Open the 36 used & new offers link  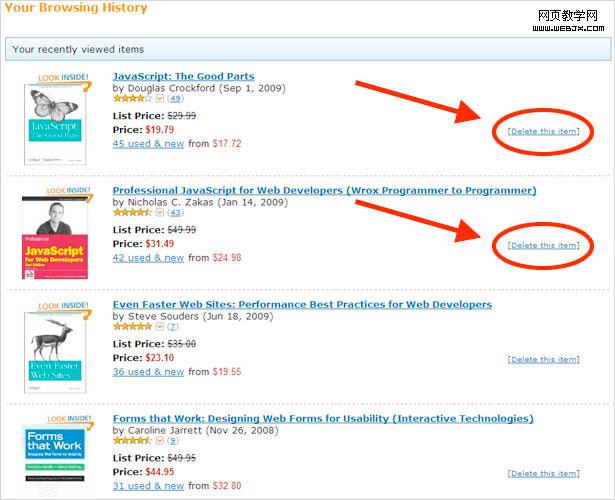tap(148, 371)
